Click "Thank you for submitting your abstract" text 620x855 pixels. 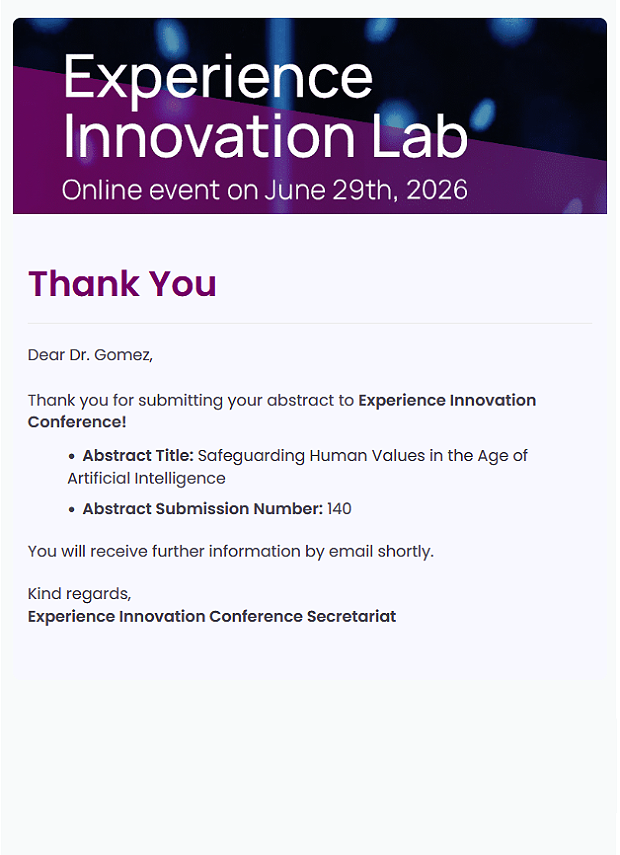pyautogui.click(x=190, y=401)
